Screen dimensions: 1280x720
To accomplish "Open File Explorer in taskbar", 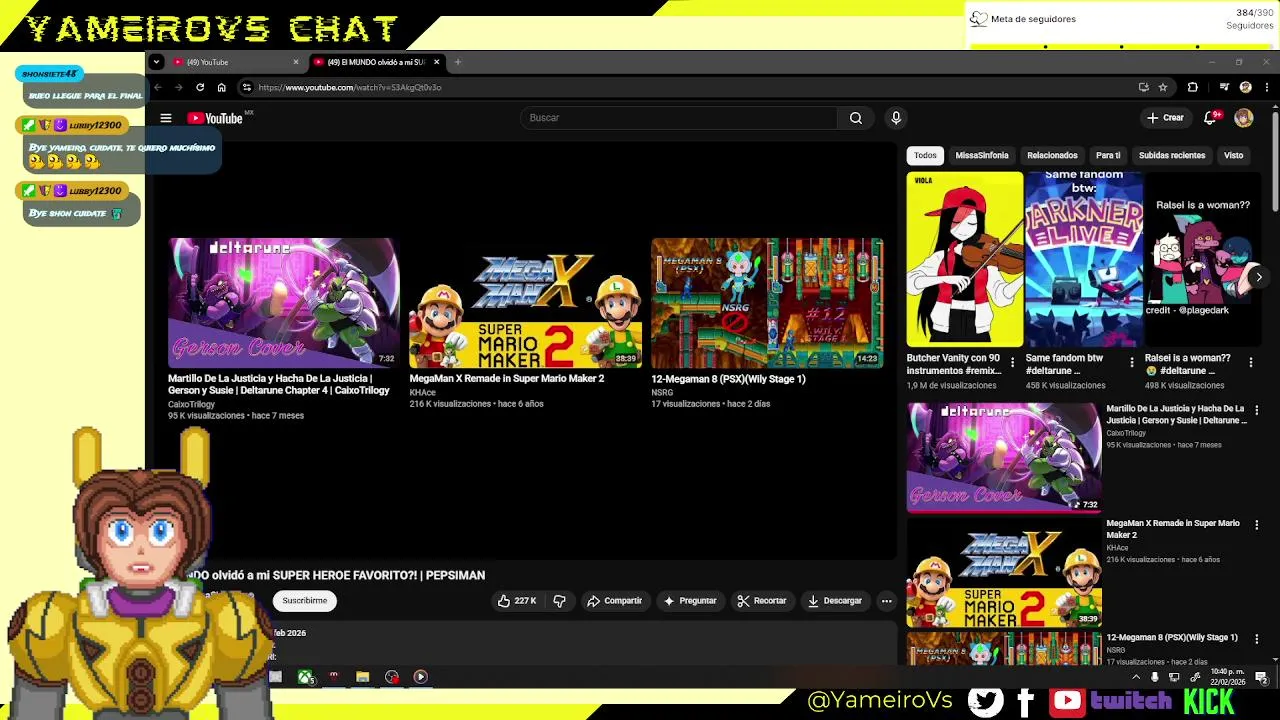I will point(363,677).
